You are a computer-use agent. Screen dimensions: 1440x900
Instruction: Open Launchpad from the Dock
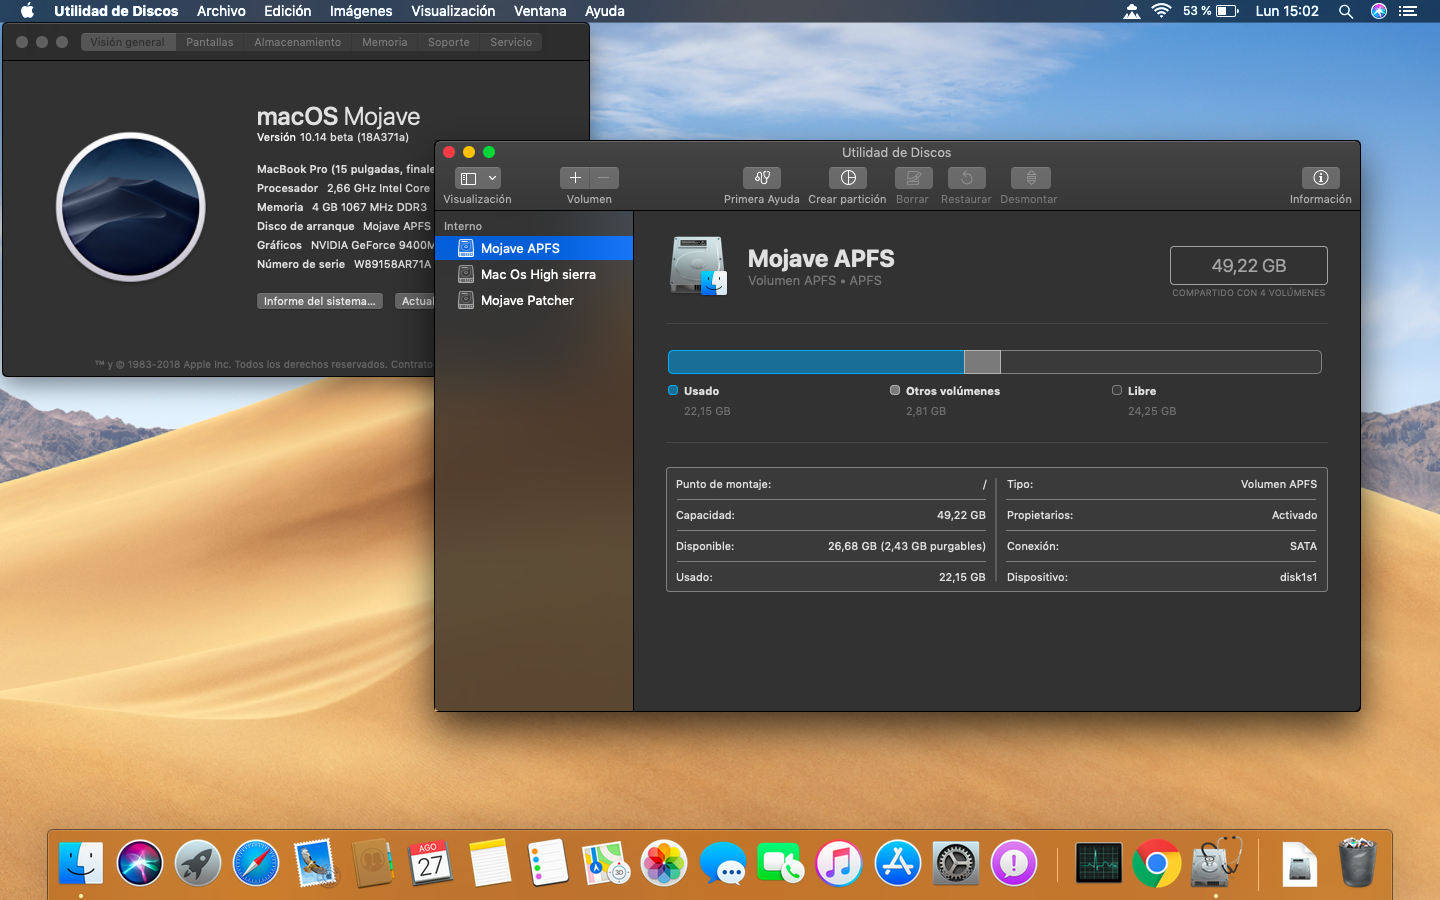pyautogui.click(x=198, y=863)
